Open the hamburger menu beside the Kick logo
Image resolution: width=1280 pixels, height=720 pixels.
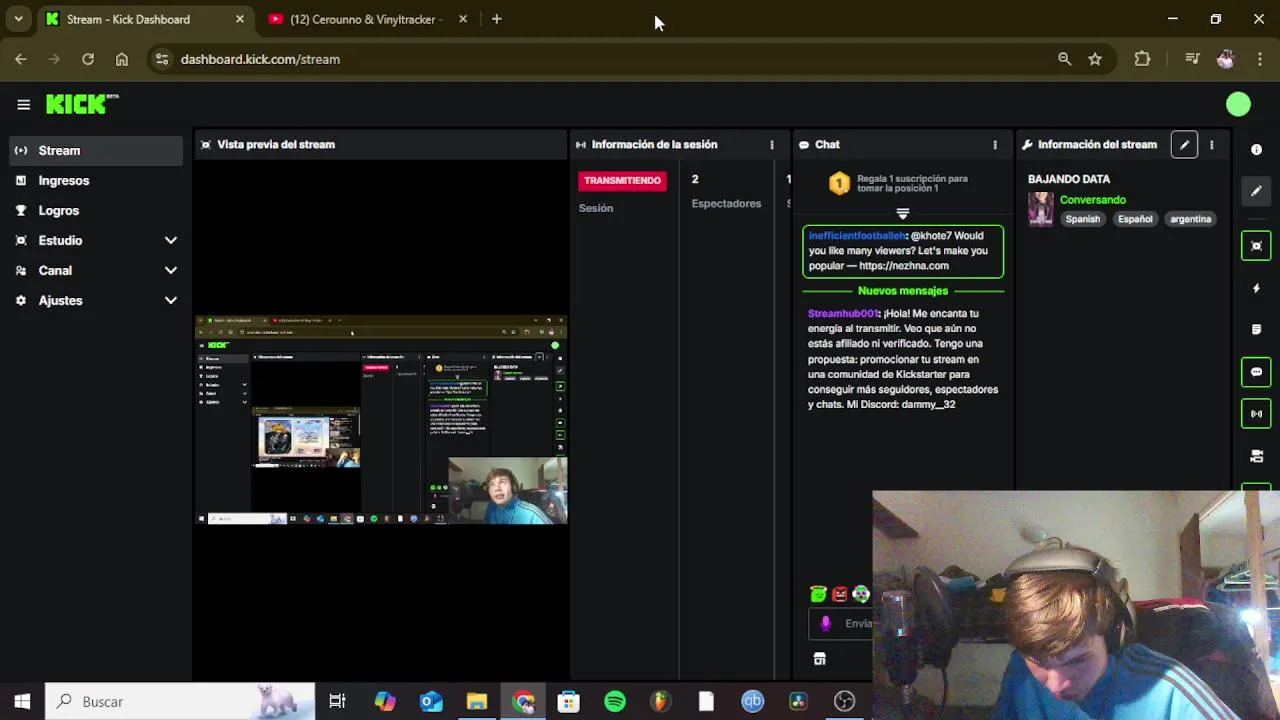23,104
